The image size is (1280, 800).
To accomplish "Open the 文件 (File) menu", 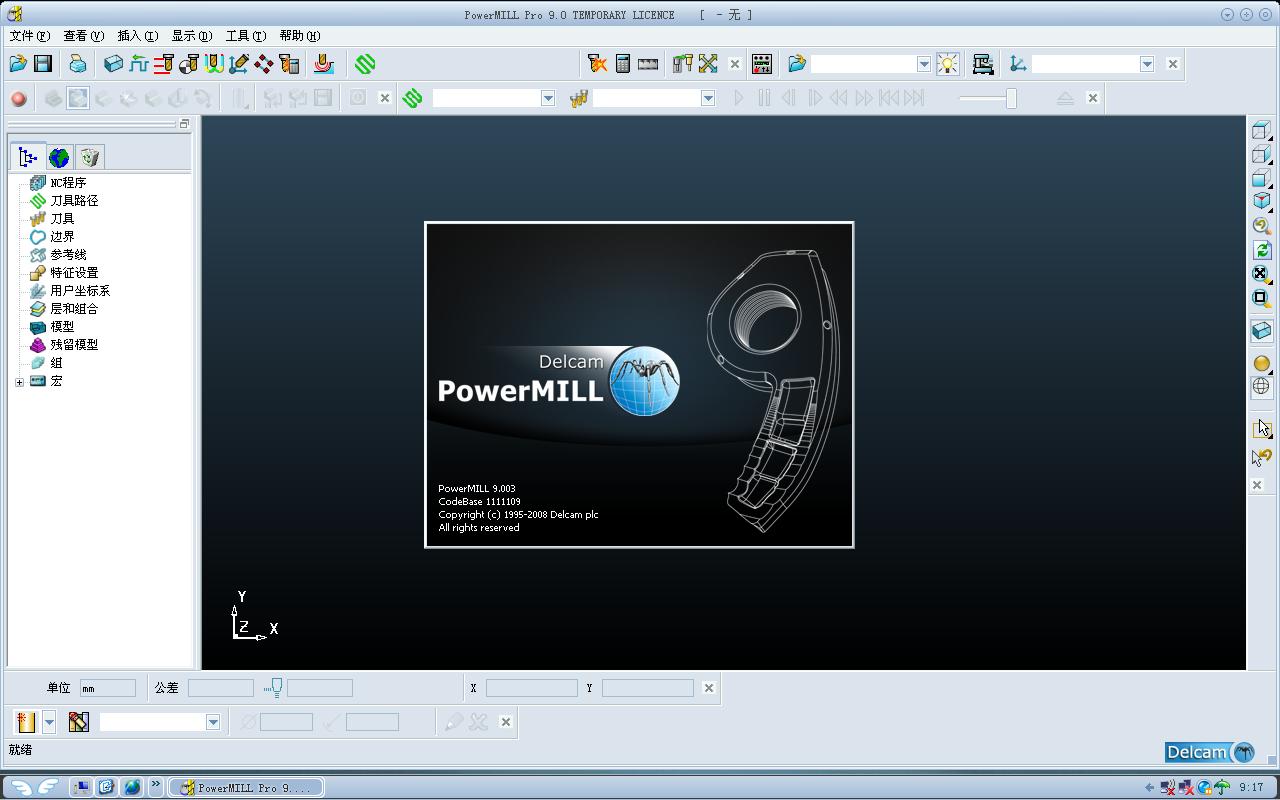I will 29,36.
